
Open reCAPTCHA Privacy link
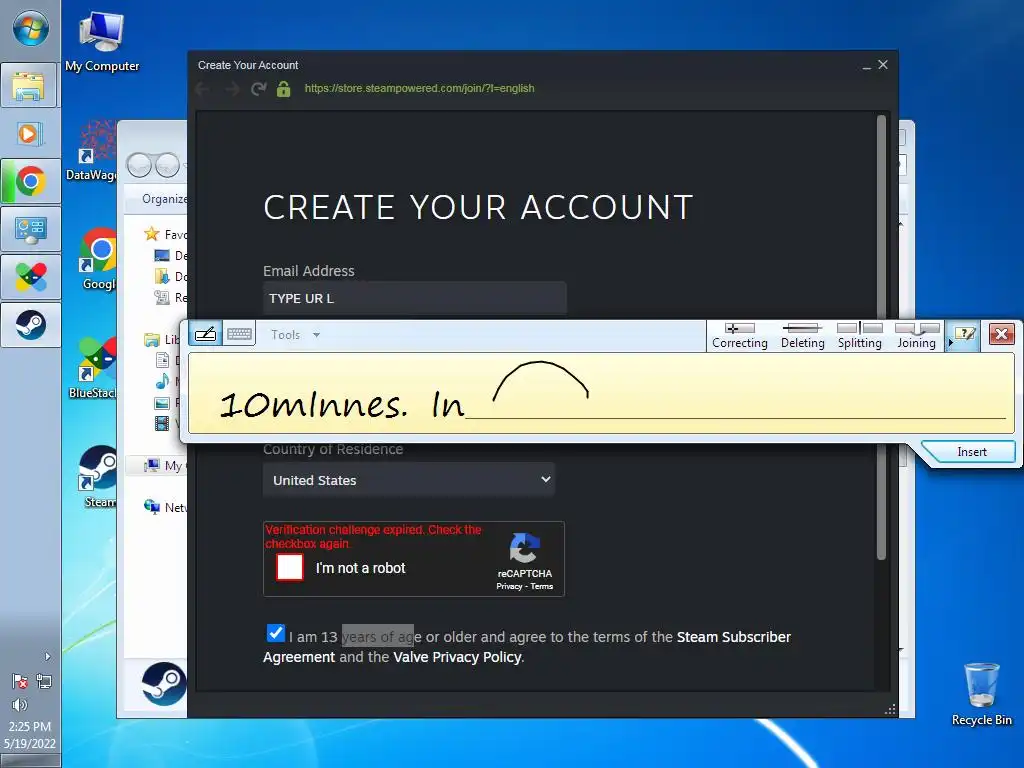(x=509, y=586)
